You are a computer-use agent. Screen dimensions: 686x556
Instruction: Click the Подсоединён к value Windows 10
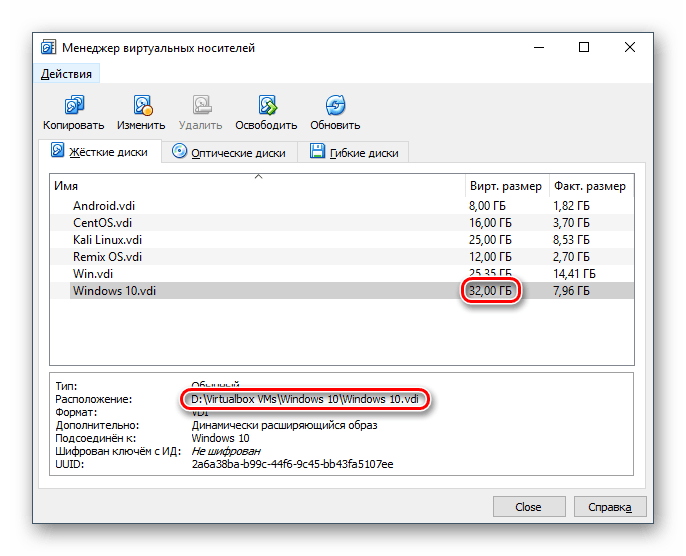[x=220, y=438]
